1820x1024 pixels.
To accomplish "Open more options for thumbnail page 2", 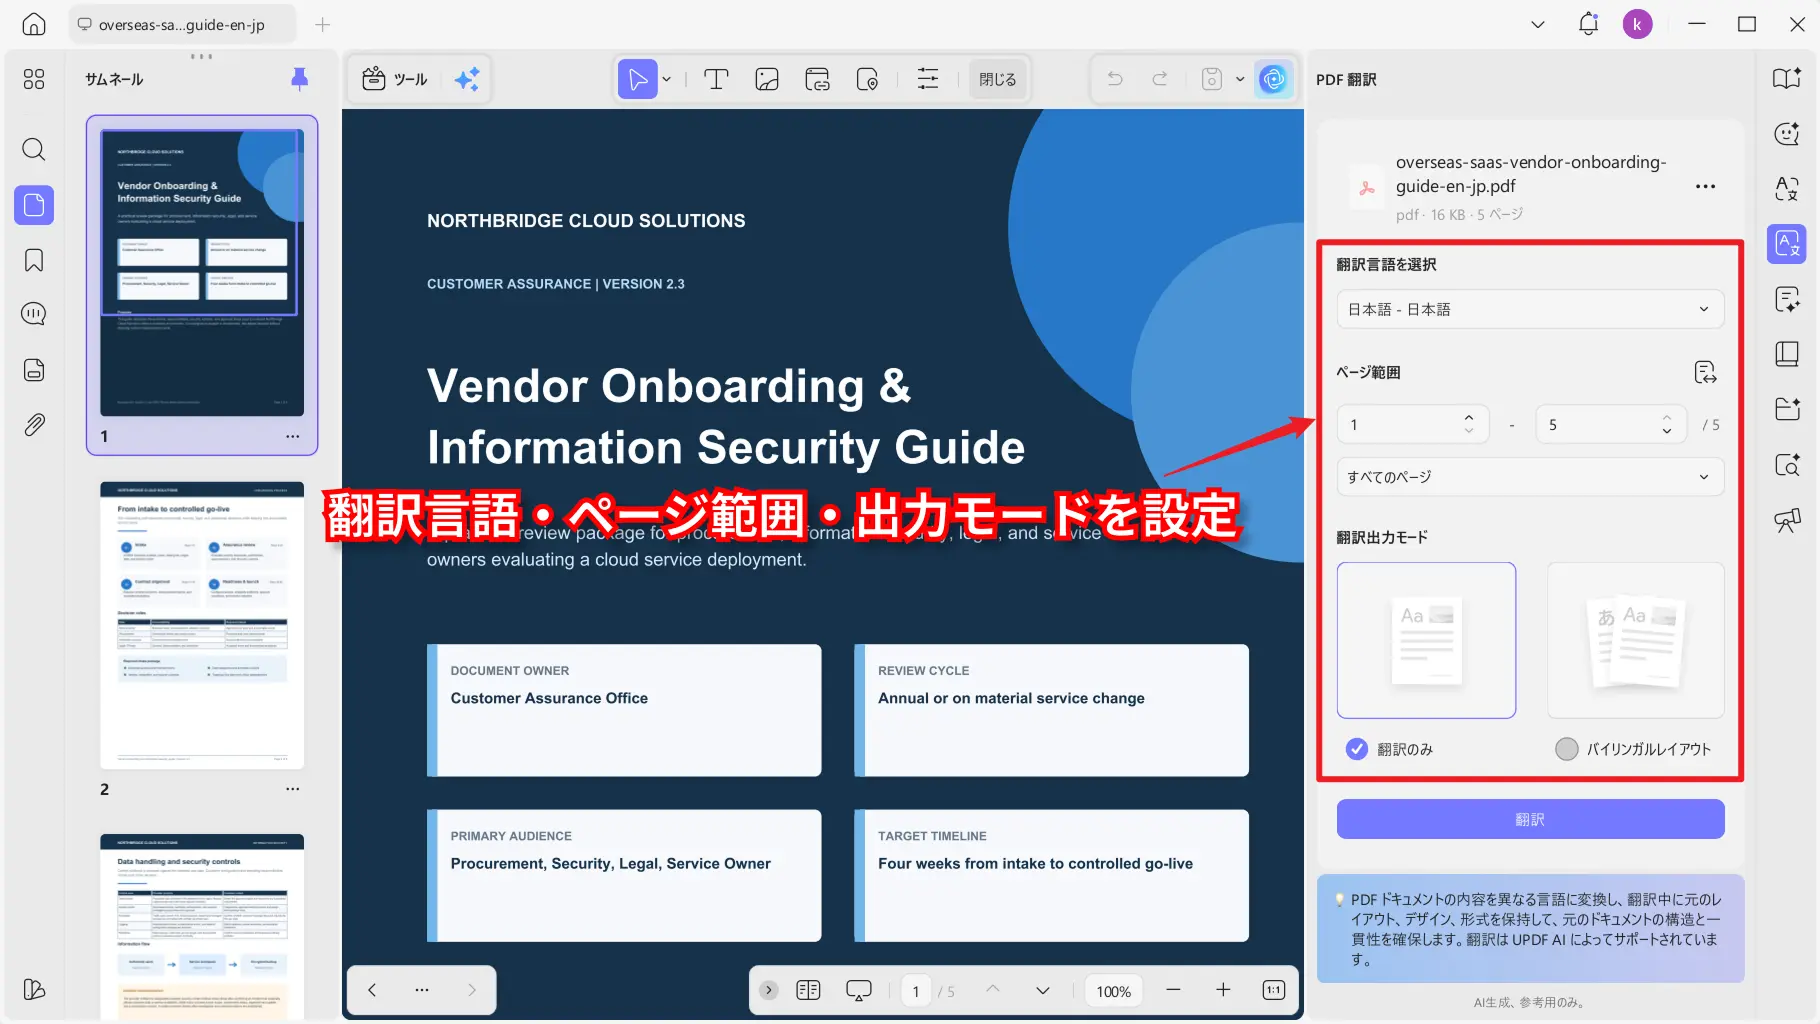I will (292, 789).
